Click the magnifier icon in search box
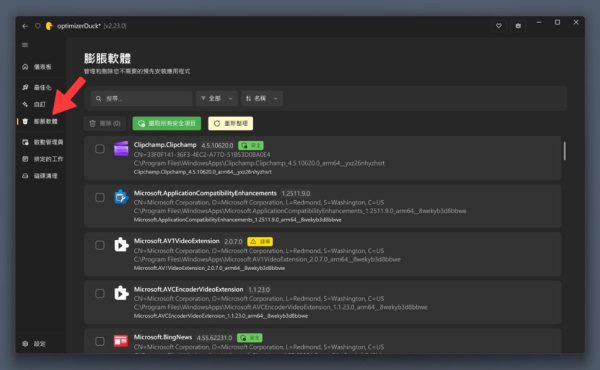This screenshot has height=370, width=600. point(99,99)
